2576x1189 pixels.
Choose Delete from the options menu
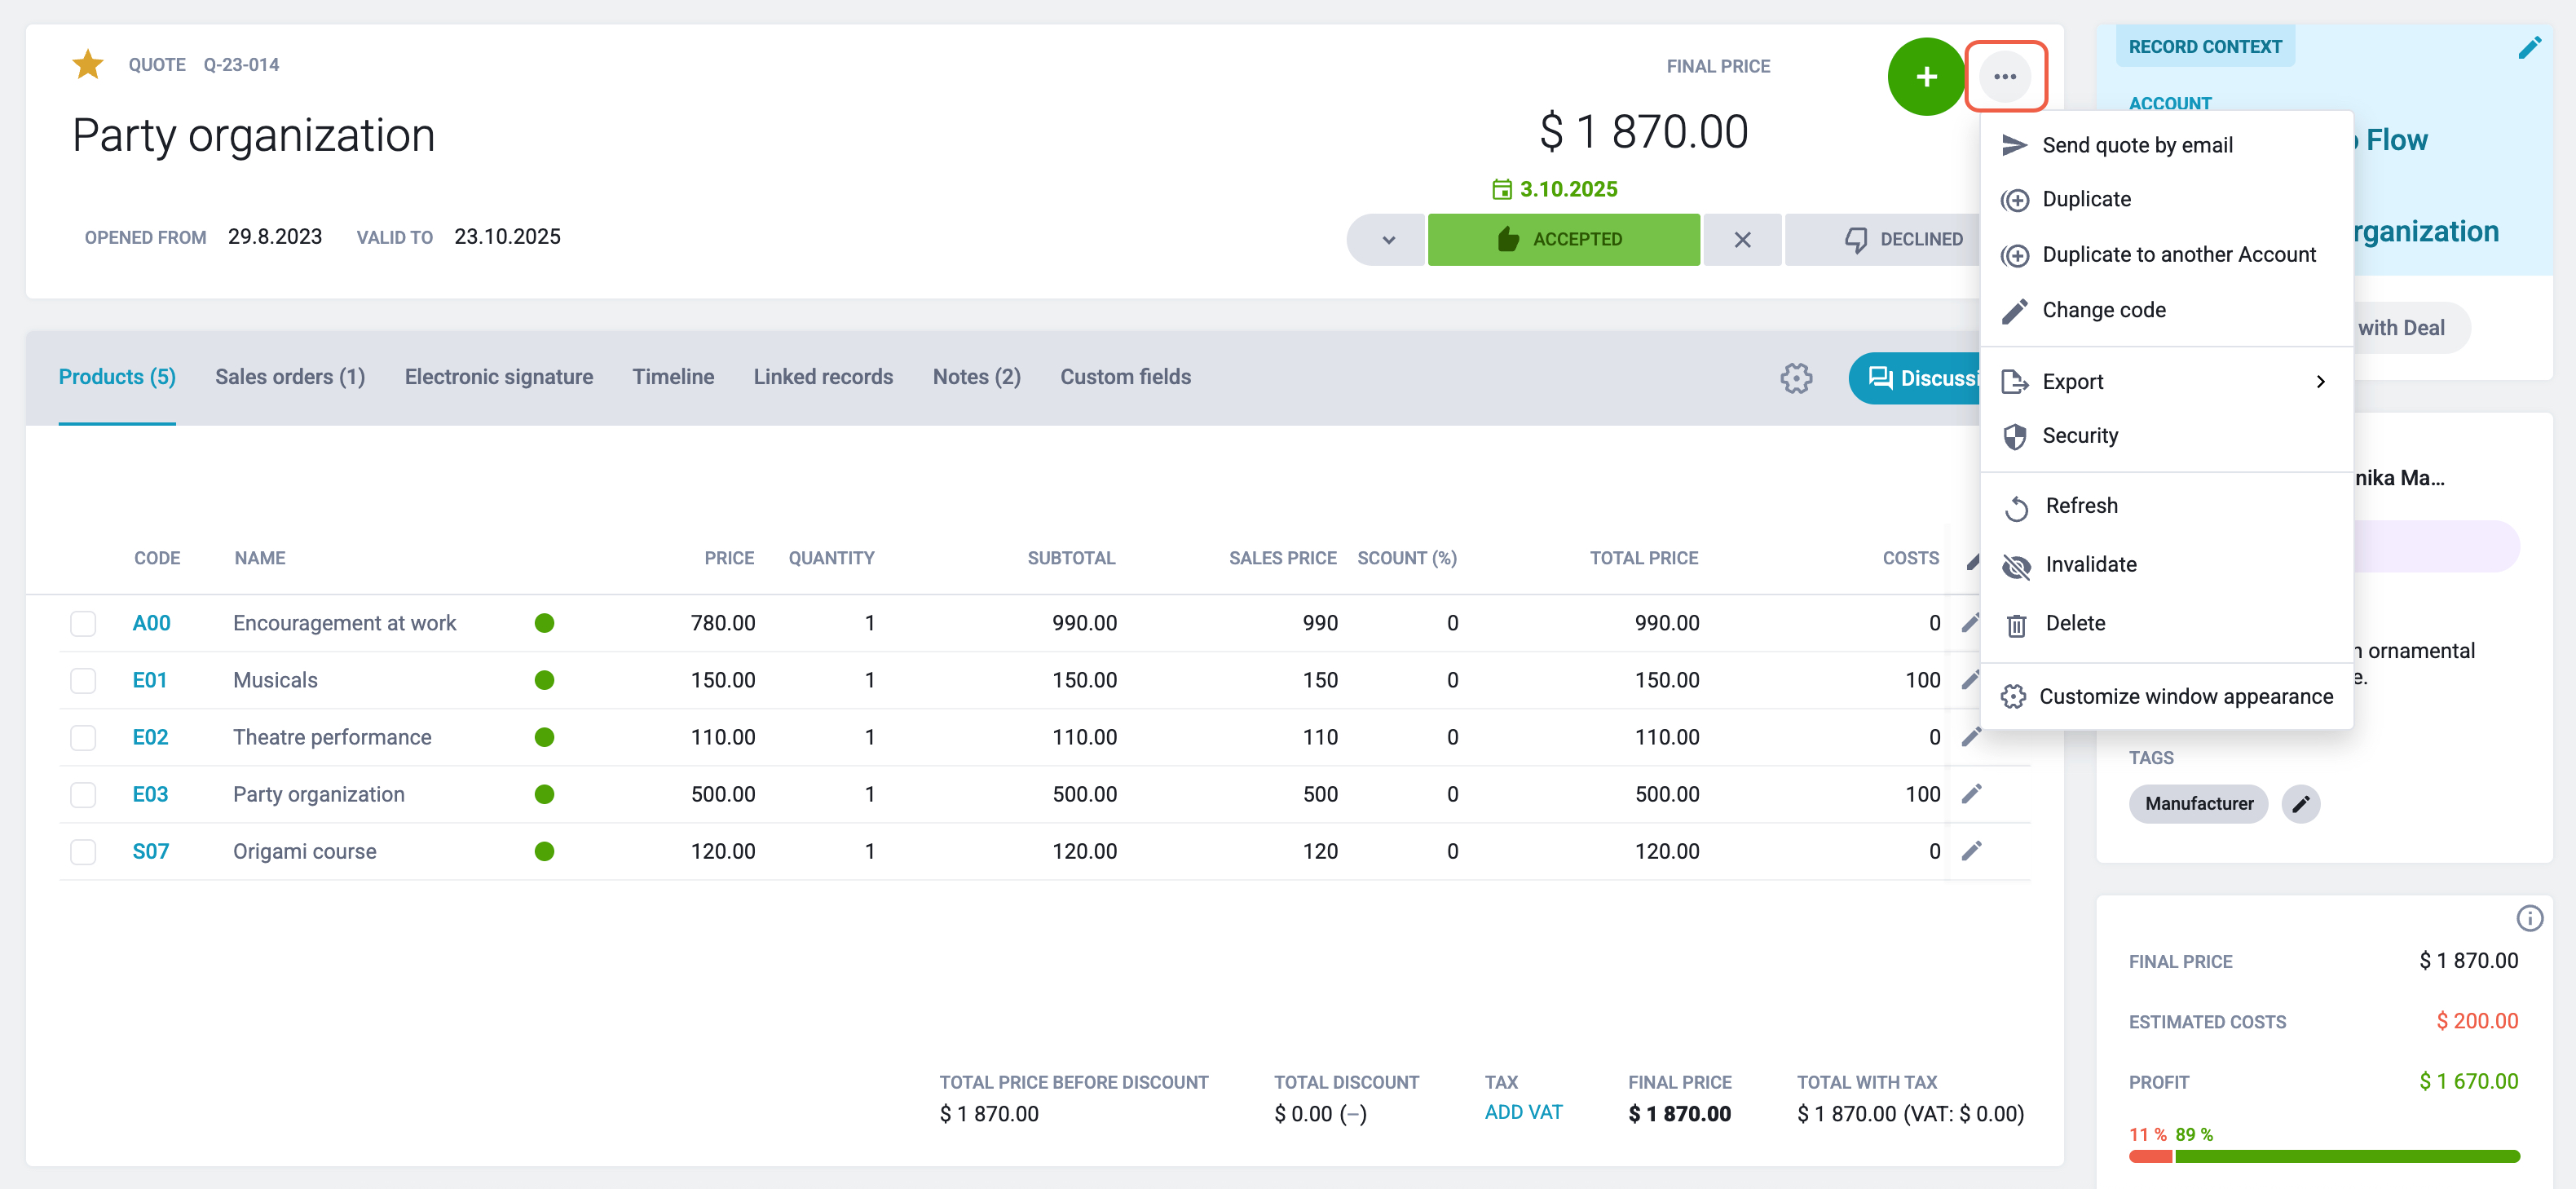[2166, 624]
